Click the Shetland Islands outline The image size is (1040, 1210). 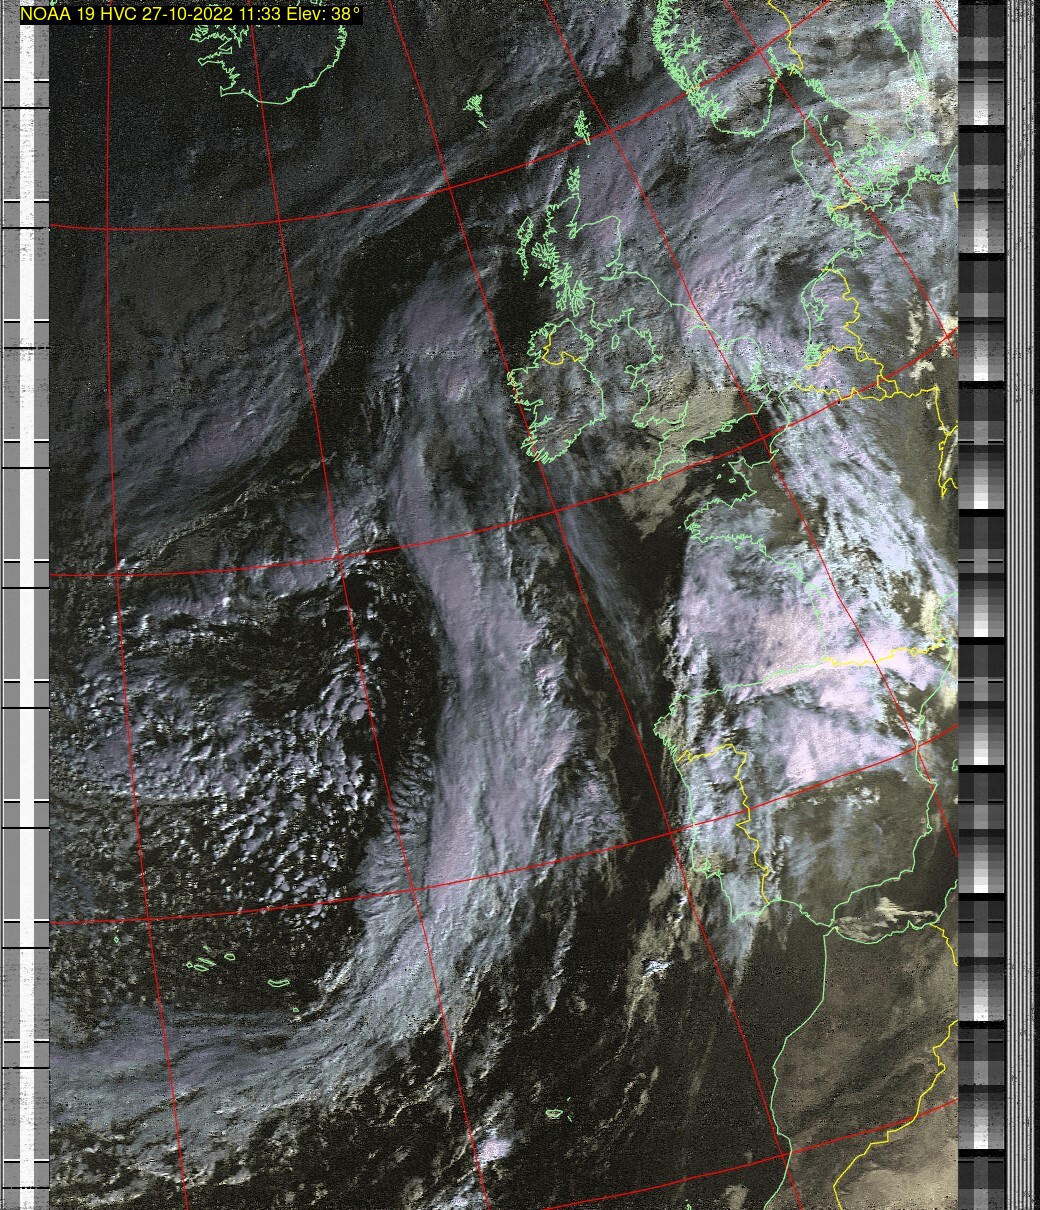pyautogui.click(x=581, y=124)
